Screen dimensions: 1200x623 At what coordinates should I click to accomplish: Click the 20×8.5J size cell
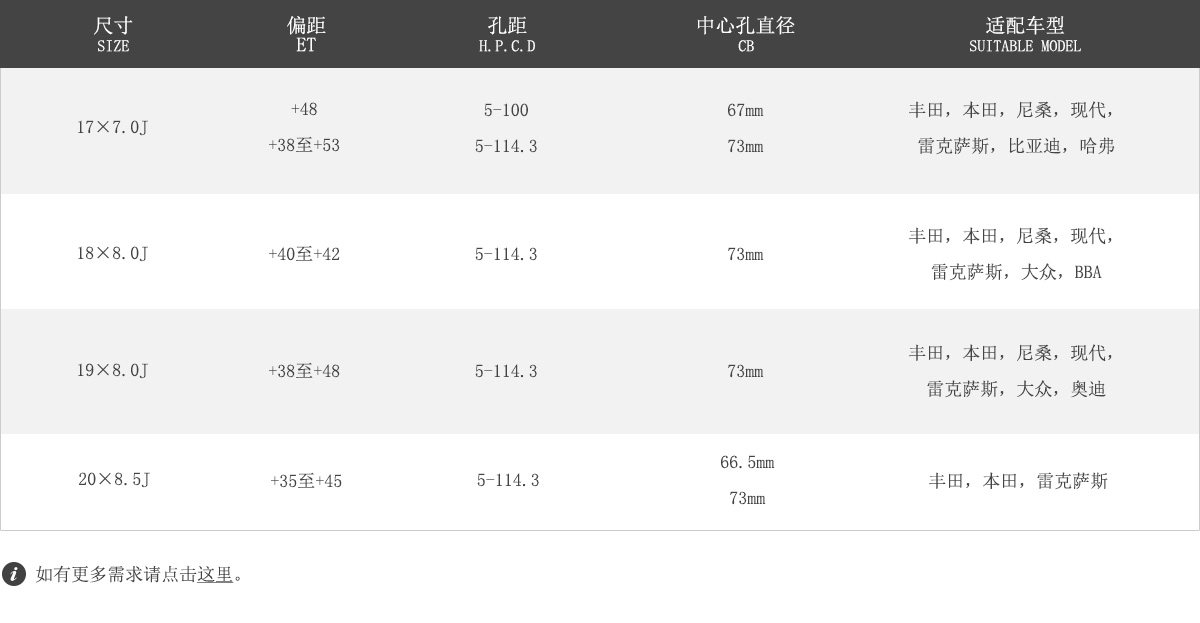(114, 479)
